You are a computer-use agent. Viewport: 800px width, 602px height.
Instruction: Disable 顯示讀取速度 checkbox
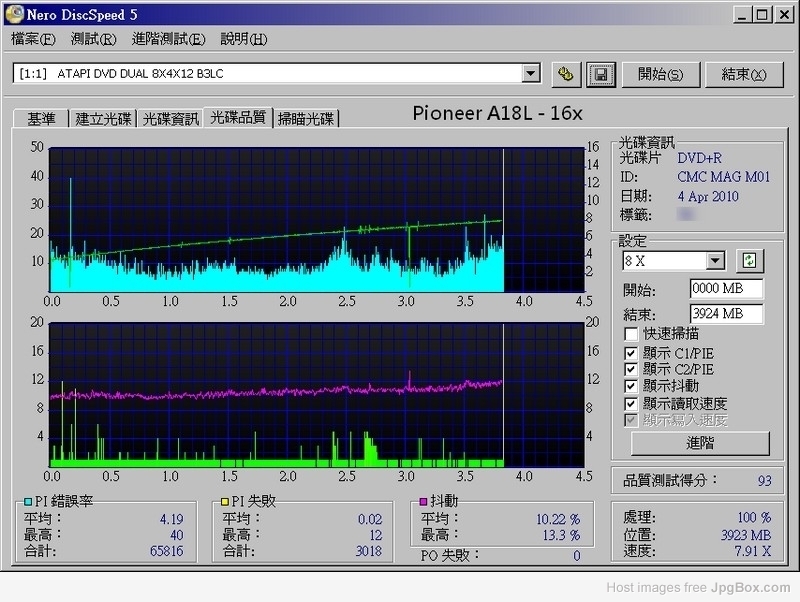[x=630, y=403]
